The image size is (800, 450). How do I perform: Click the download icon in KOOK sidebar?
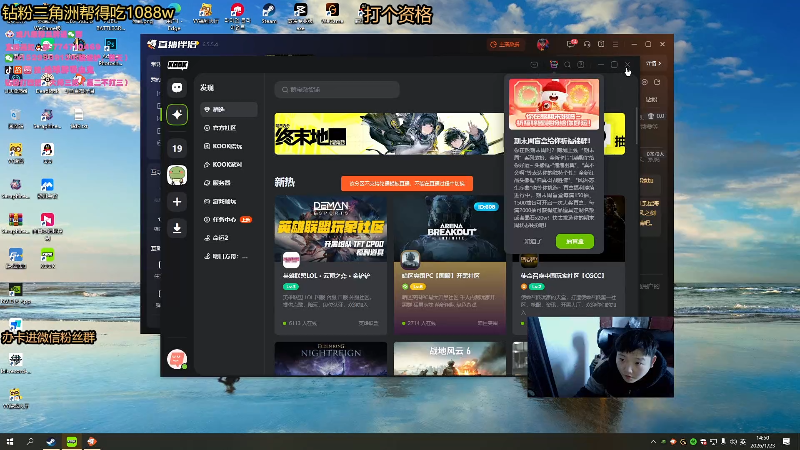(177, 228)
